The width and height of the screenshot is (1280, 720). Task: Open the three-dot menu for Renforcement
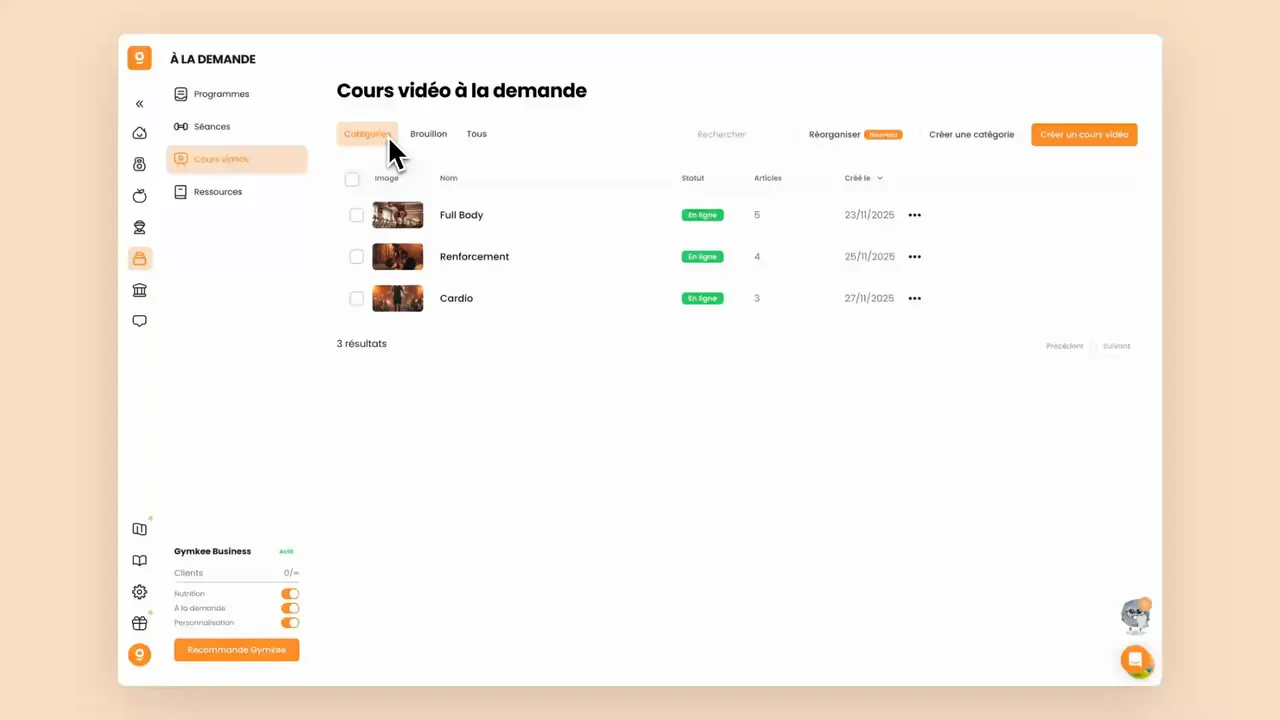point(914,257)
